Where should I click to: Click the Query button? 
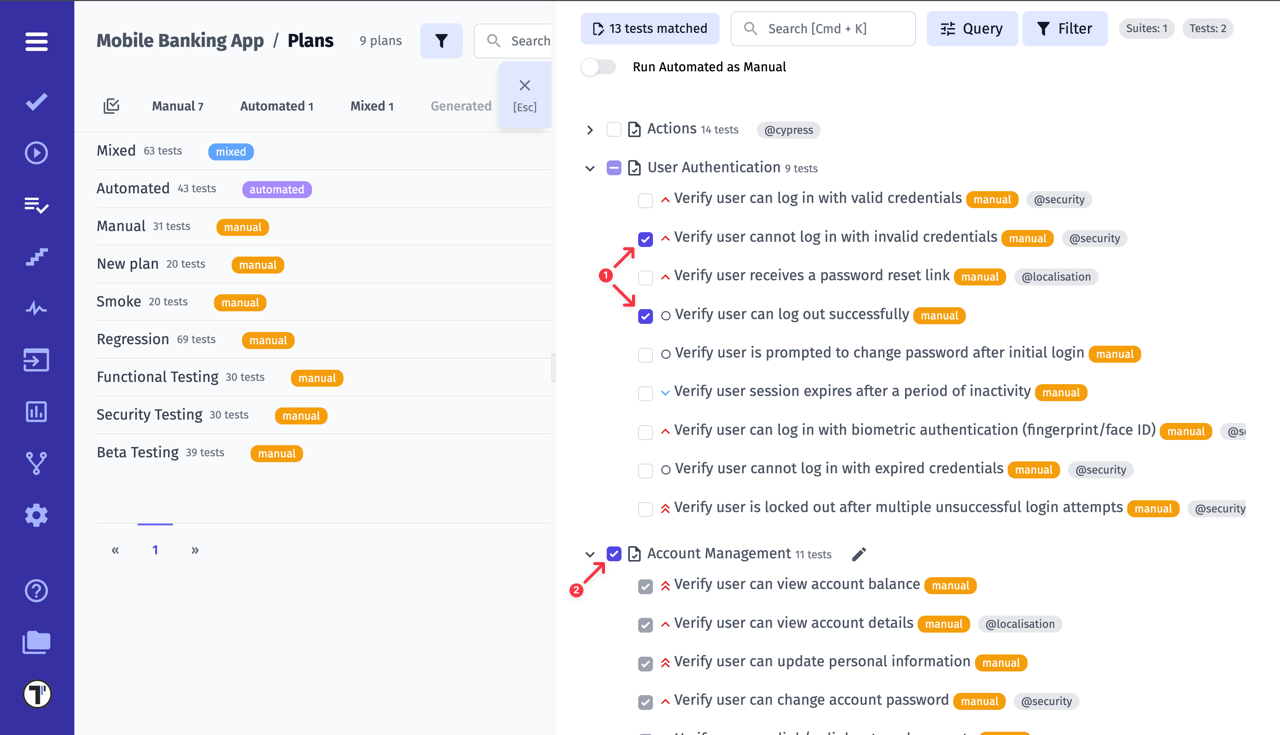(x=971, y=28)
